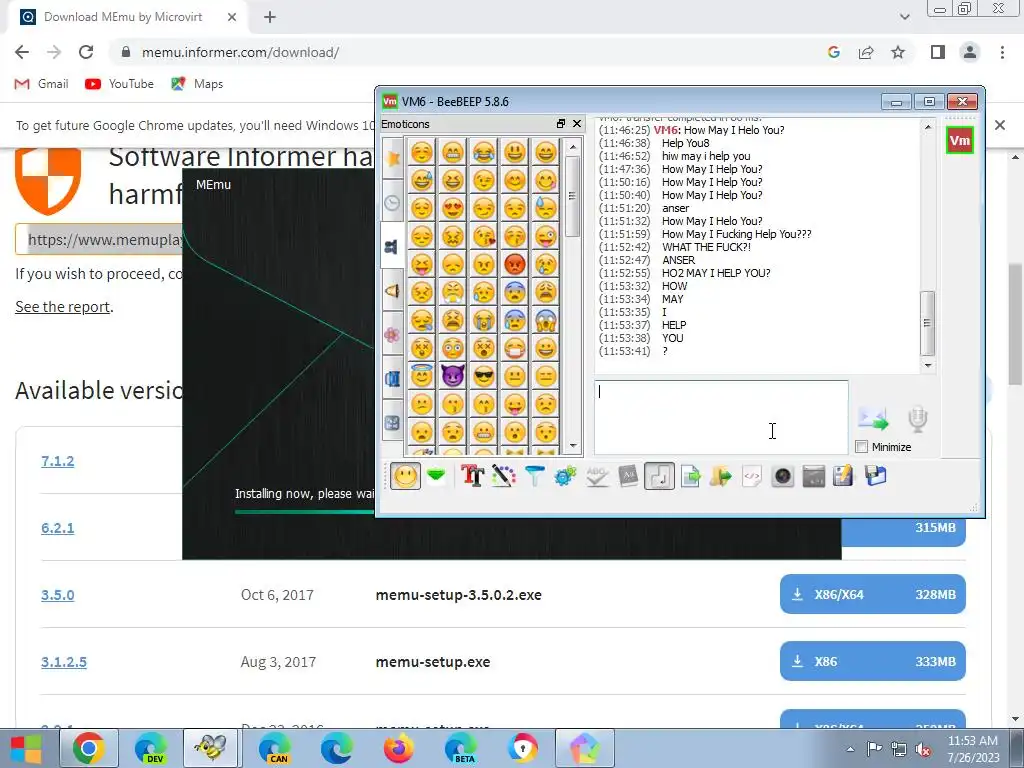The image size is (1024, 768).
Task: Insert the tears of joy emoji
Action: click(484, 152)
